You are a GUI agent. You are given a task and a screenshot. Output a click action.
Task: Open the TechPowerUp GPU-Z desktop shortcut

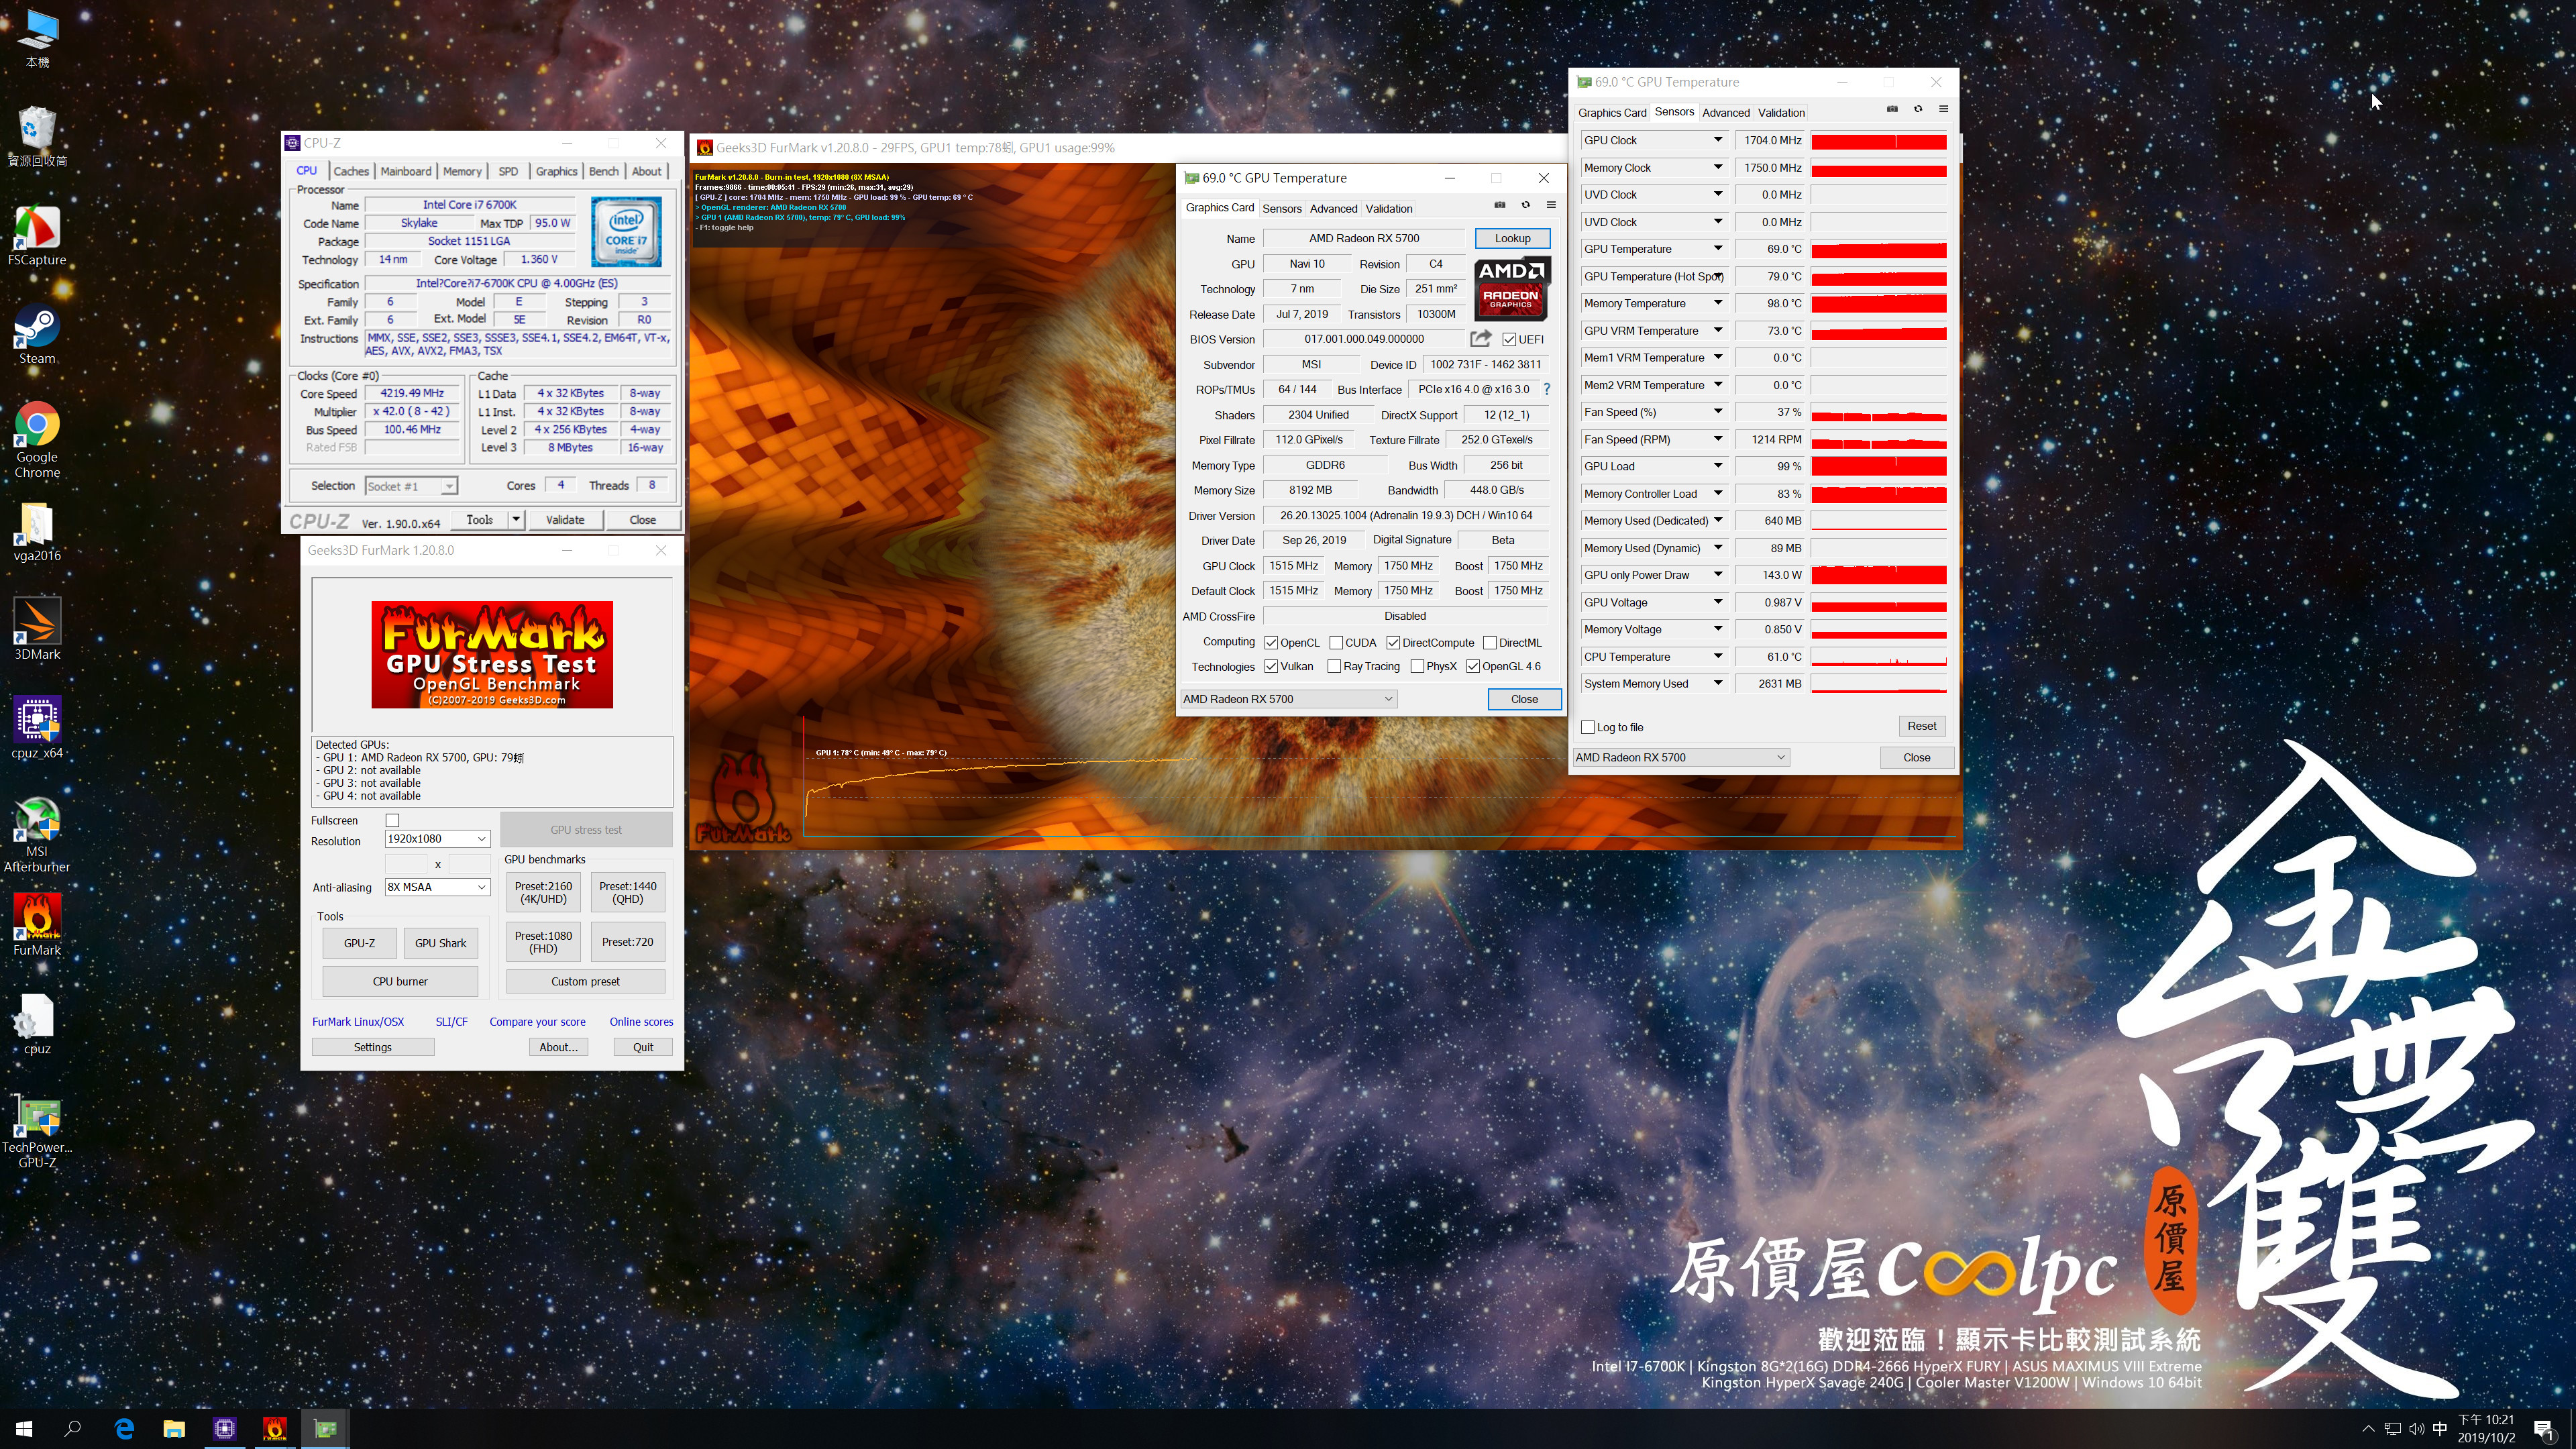point(37,1130)
